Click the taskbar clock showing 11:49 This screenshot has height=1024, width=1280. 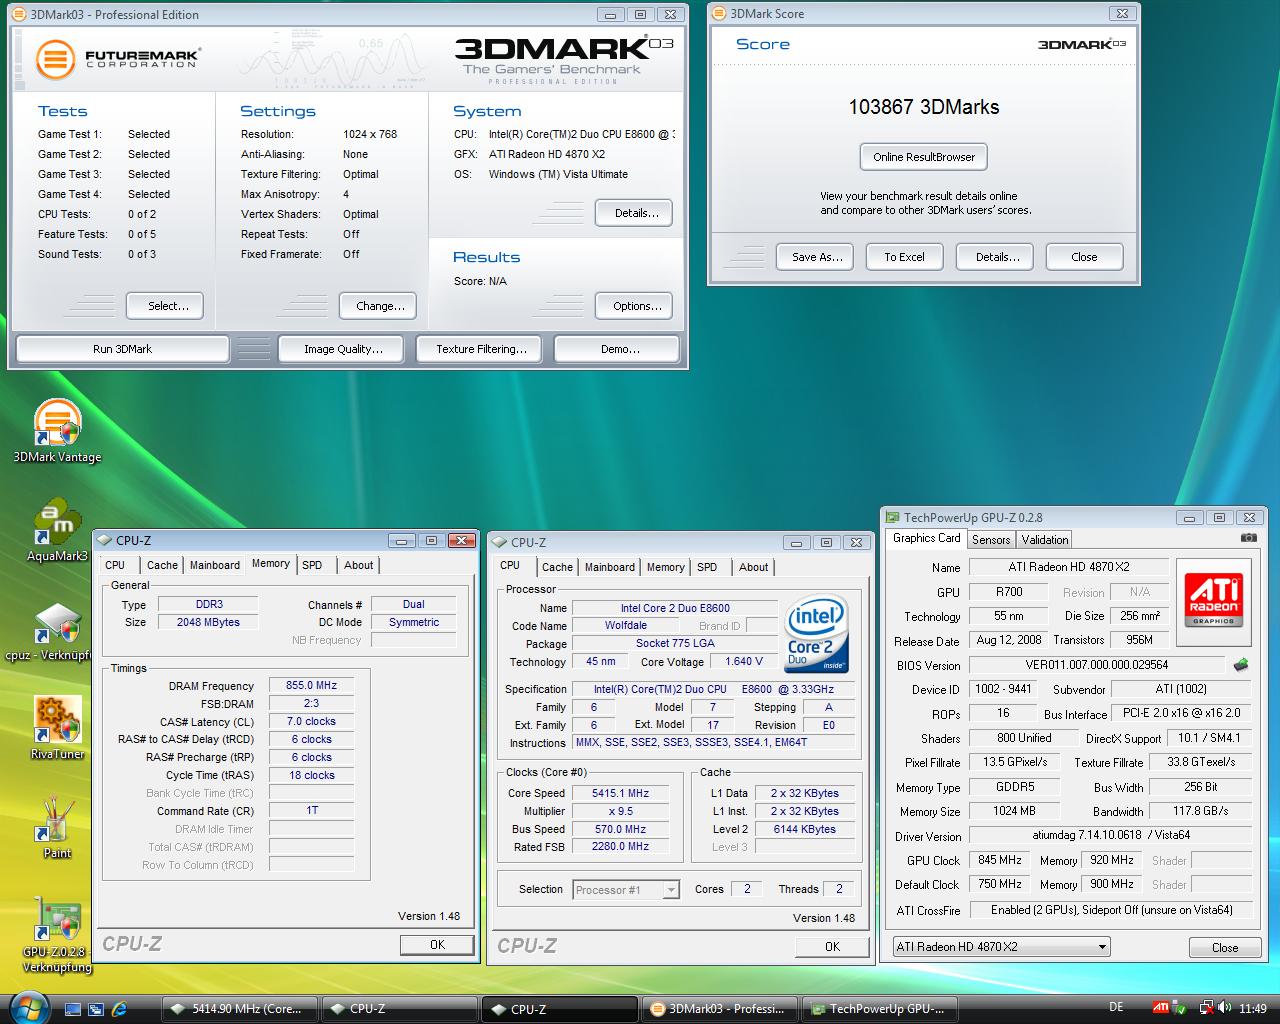1252,1008
